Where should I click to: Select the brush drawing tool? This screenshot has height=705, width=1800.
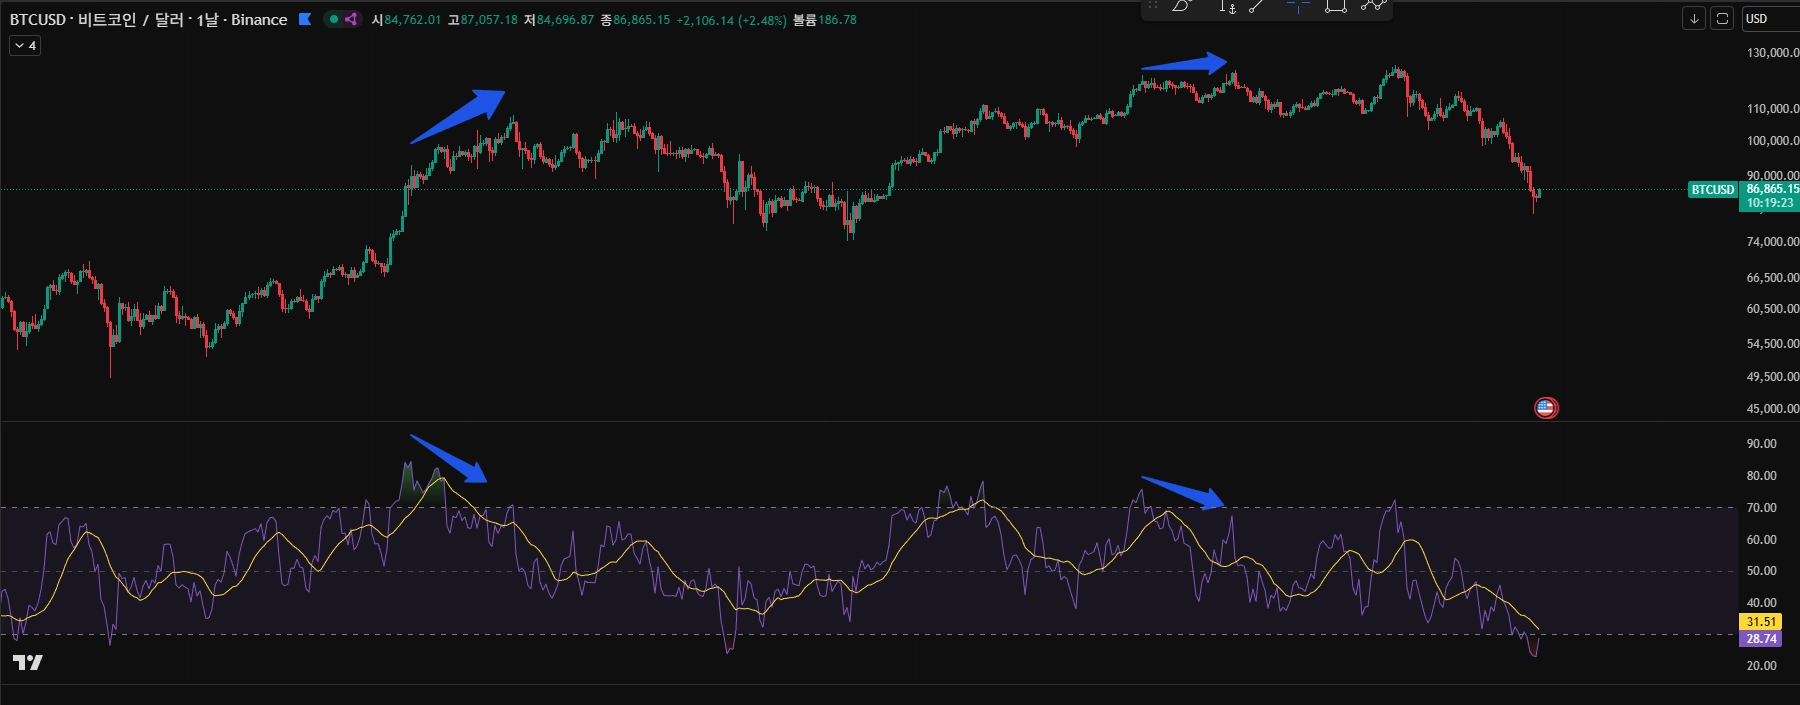(1182, 6)
